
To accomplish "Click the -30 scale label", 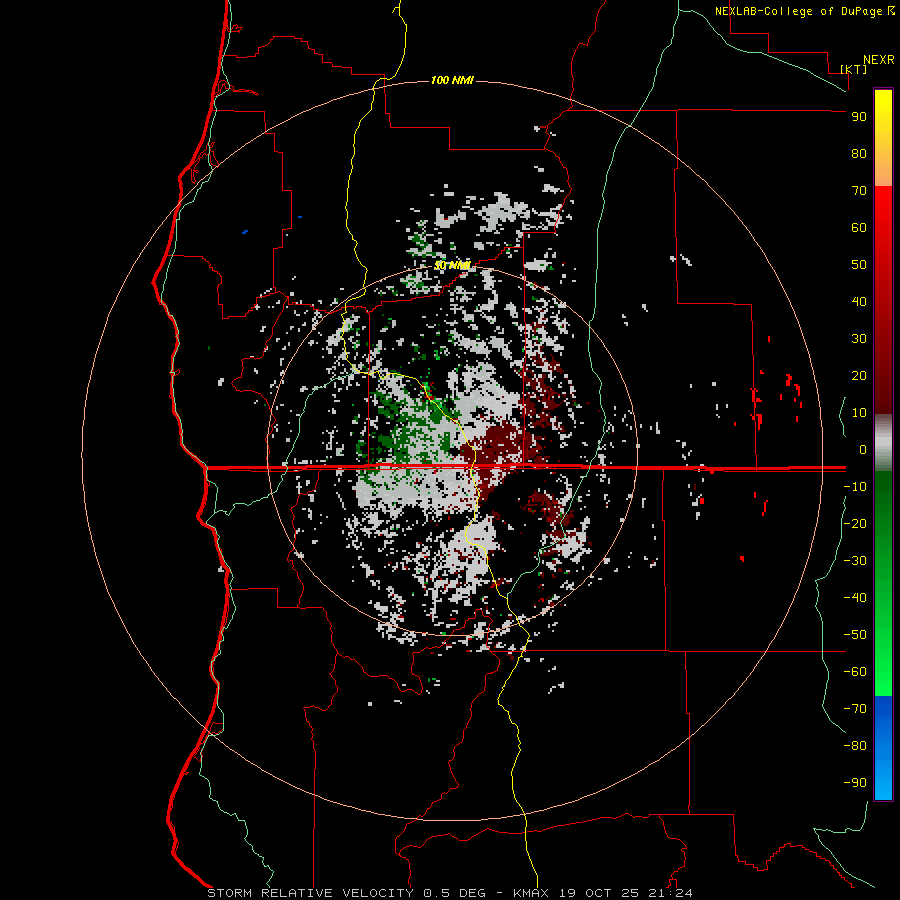I will point(855,561).
